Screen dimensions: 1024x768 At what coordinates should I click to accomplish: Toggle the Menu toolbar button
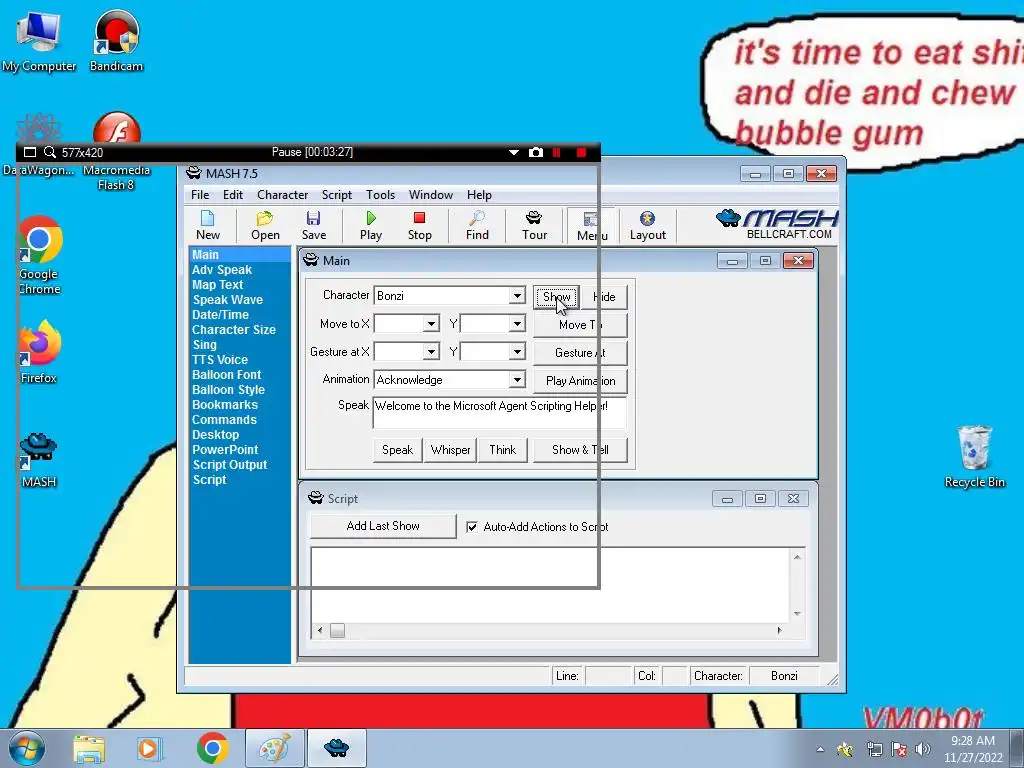[592, 226]
